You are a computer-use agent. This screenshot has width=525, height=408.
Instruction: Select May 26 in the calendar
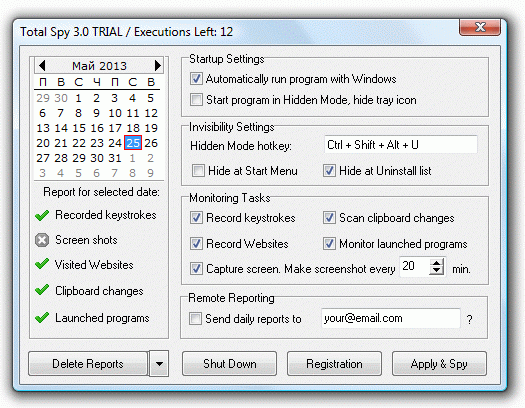(151, 143)
